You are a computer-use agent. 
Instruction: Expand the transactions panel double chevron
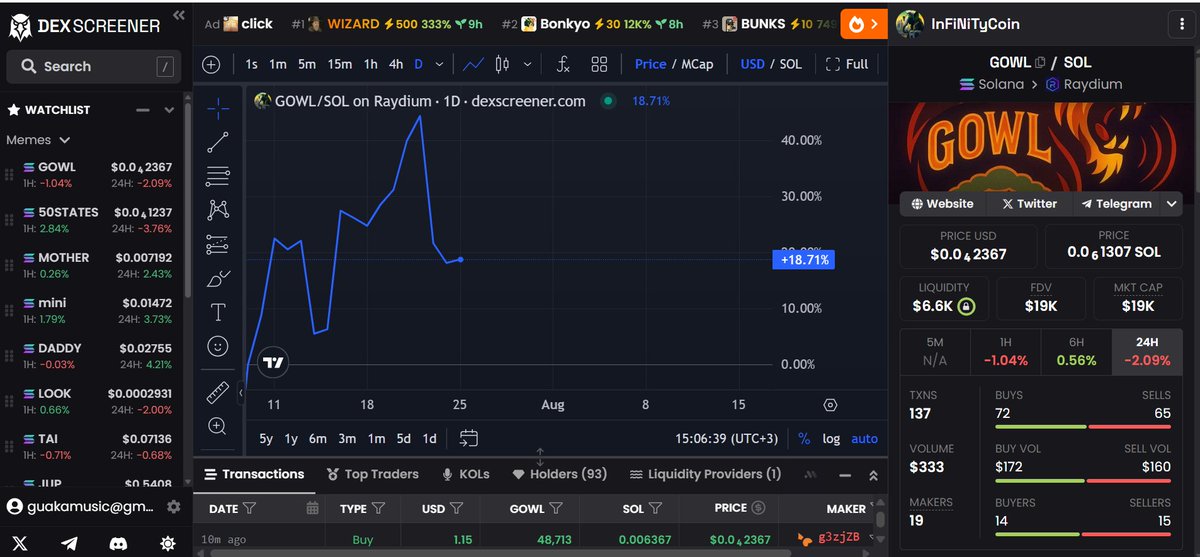(873, 475)
